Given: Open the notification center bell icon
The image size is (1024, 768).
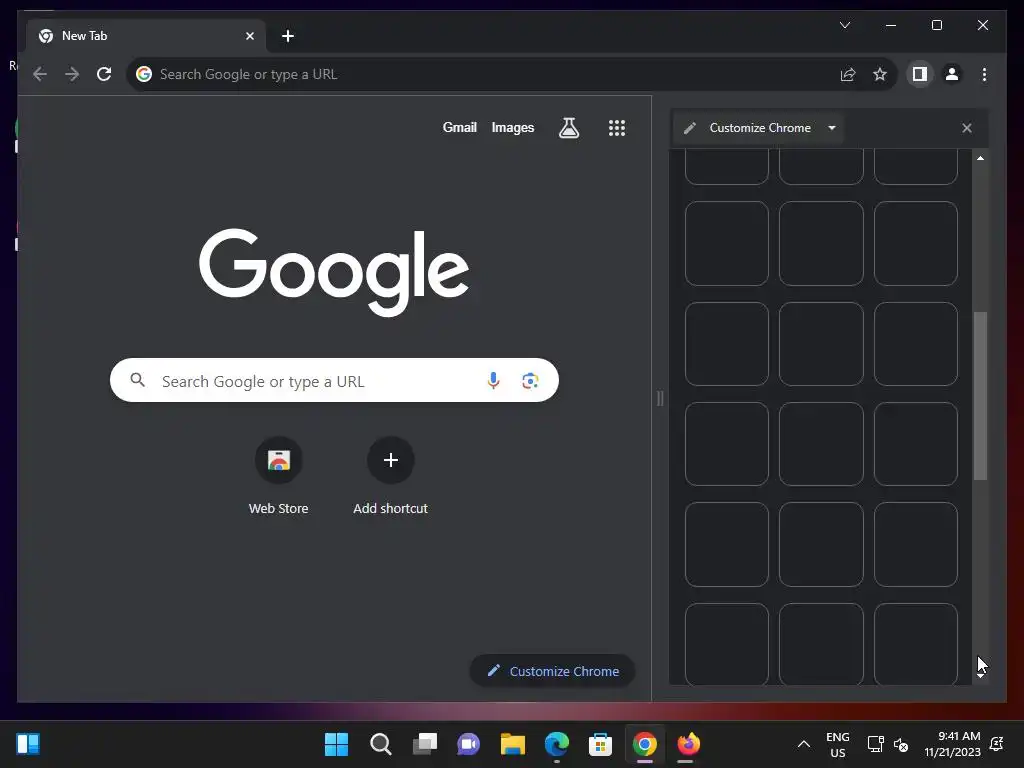Looking at the screenshot, I should [x=997, y=744].
